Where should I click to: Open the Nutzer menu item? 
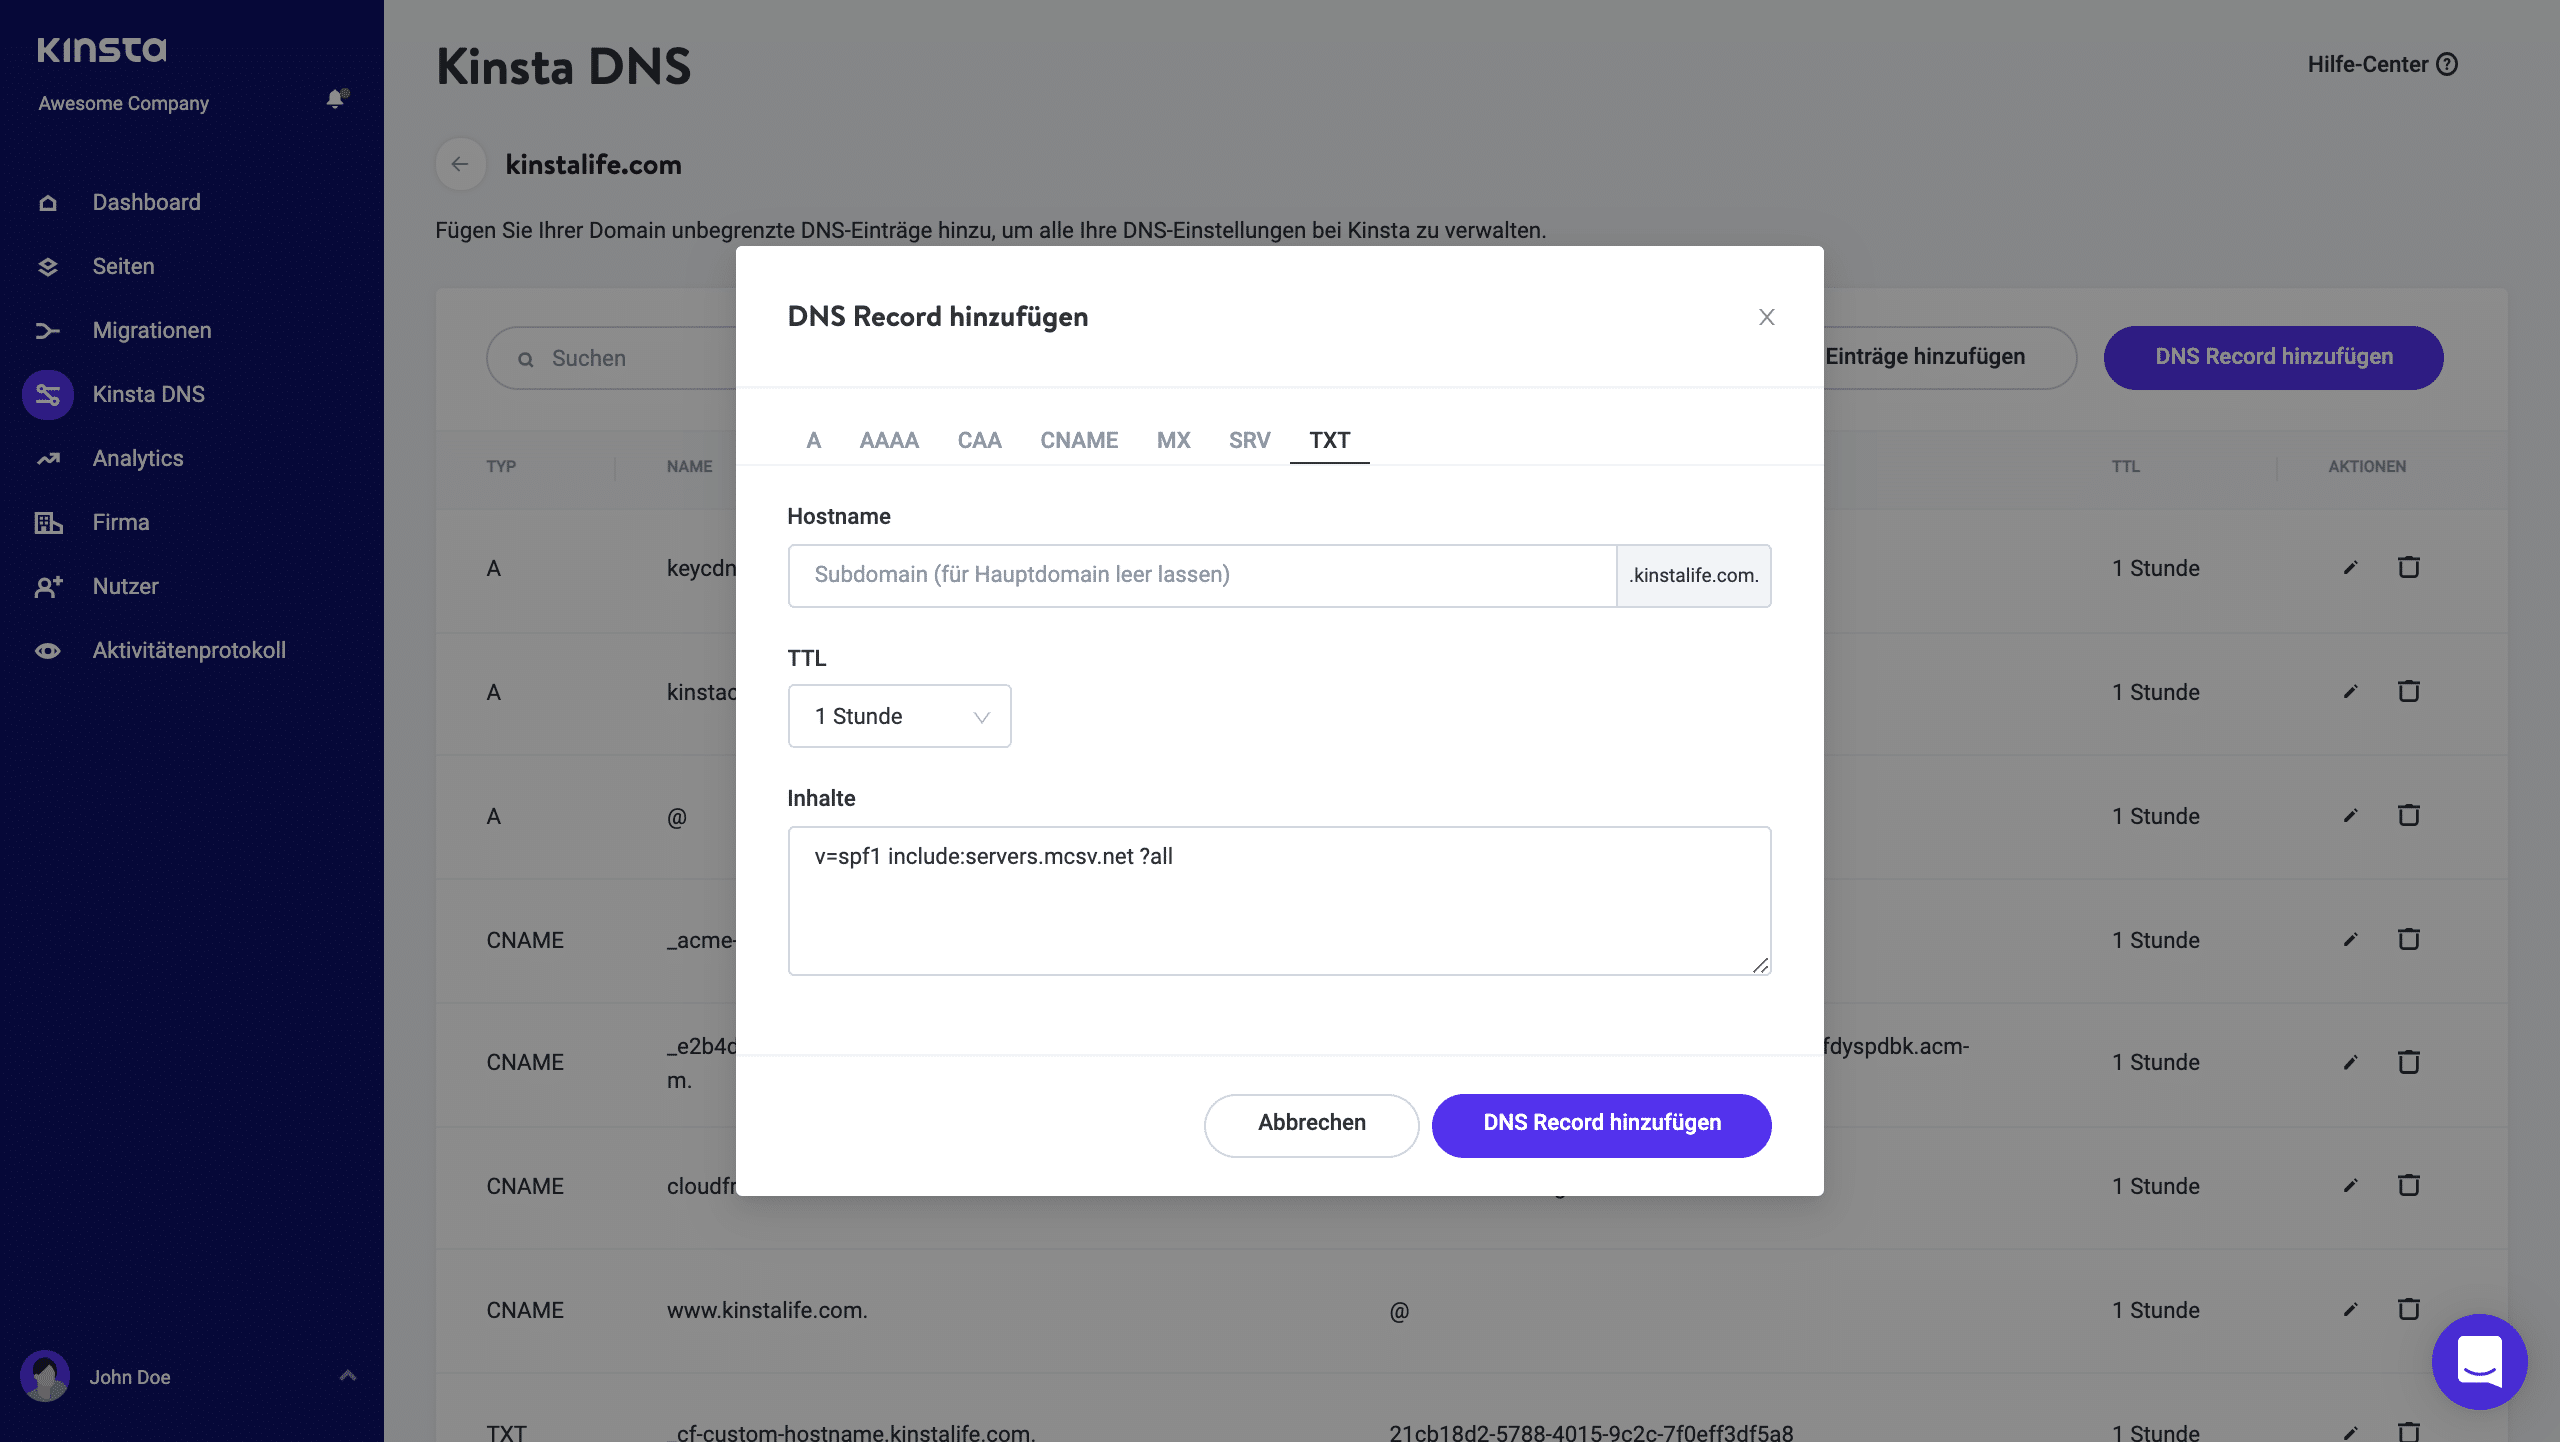[126, 587]
